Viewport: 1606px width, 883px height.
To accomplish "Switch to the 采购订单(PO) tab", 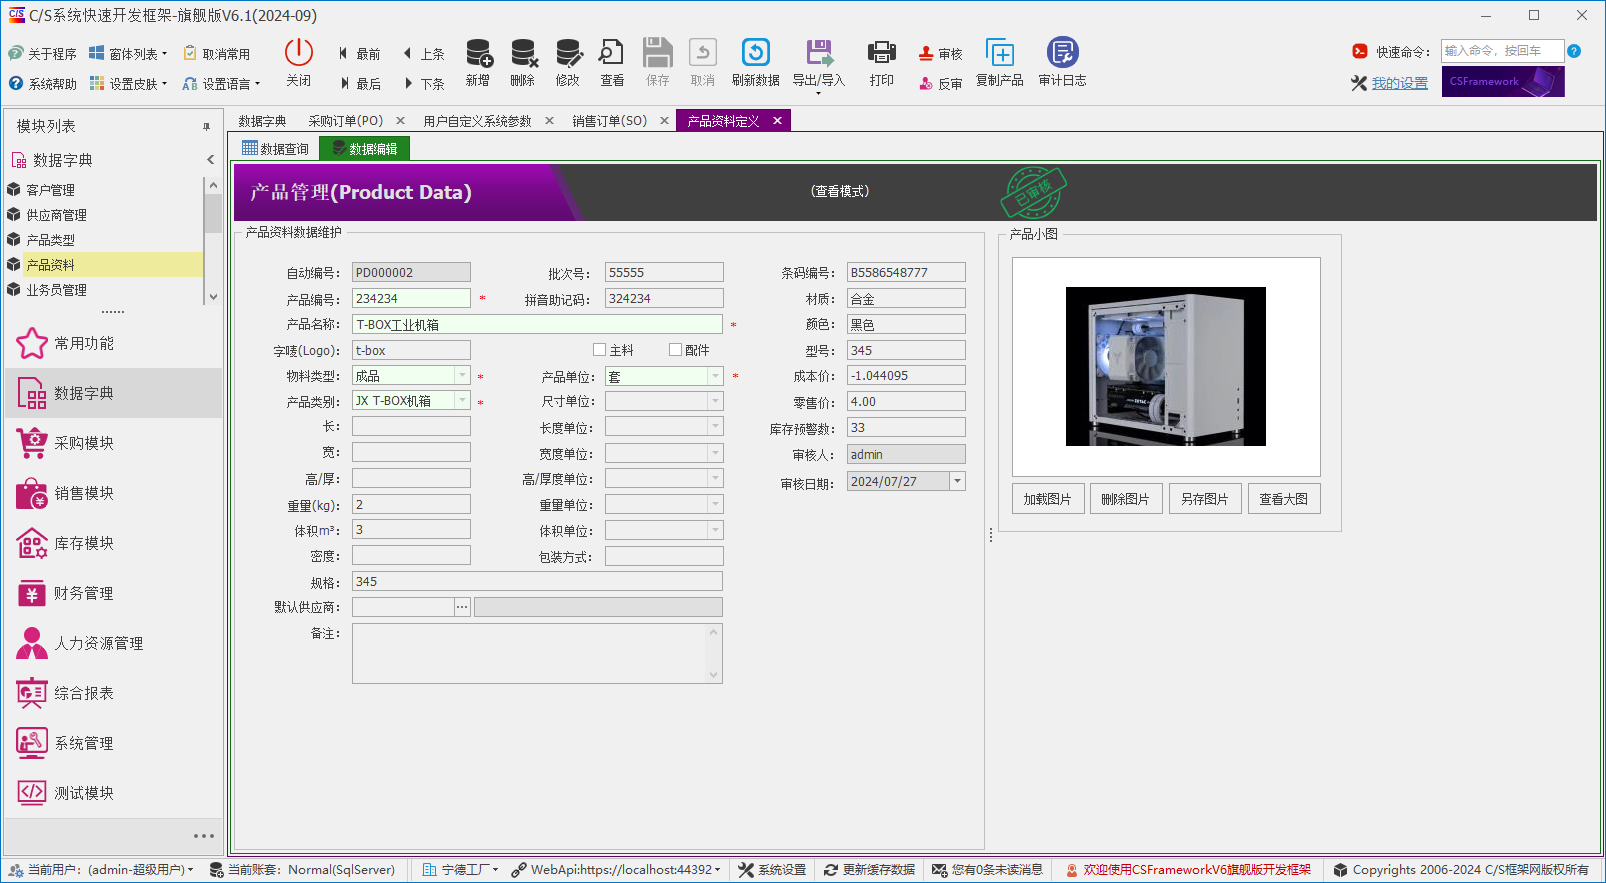I will (345, 121).
